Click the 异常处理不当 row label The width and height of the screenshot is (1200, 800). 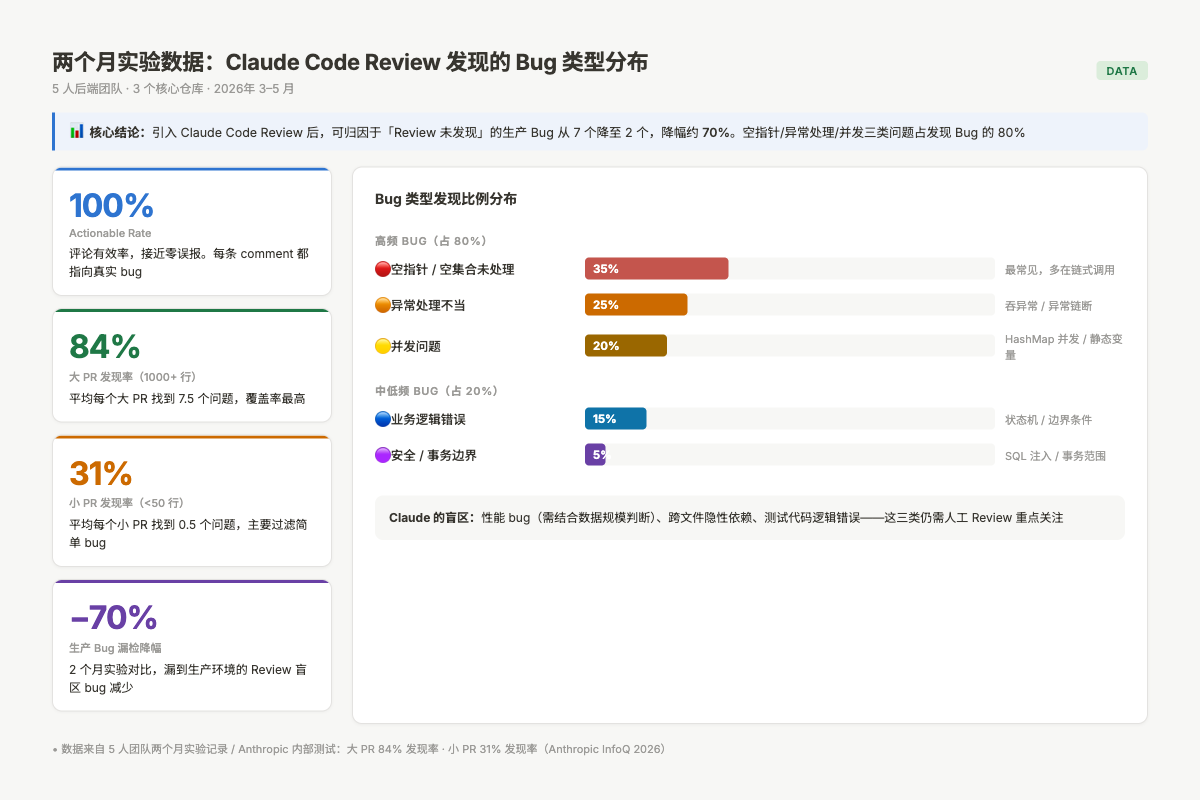pyautogui.click(x=428, y=305)
